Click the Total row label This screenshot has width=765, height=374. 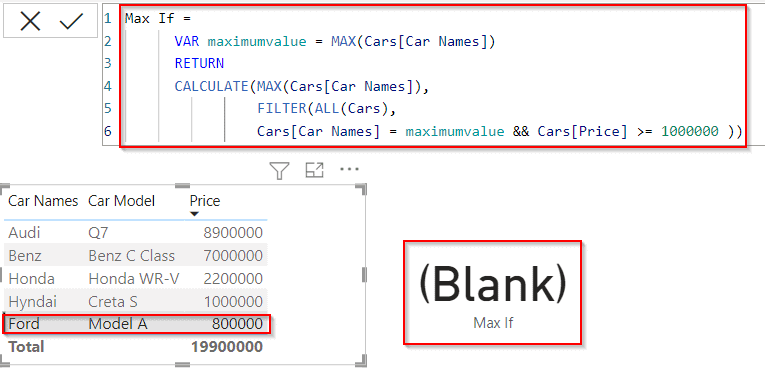pos(26,347)
